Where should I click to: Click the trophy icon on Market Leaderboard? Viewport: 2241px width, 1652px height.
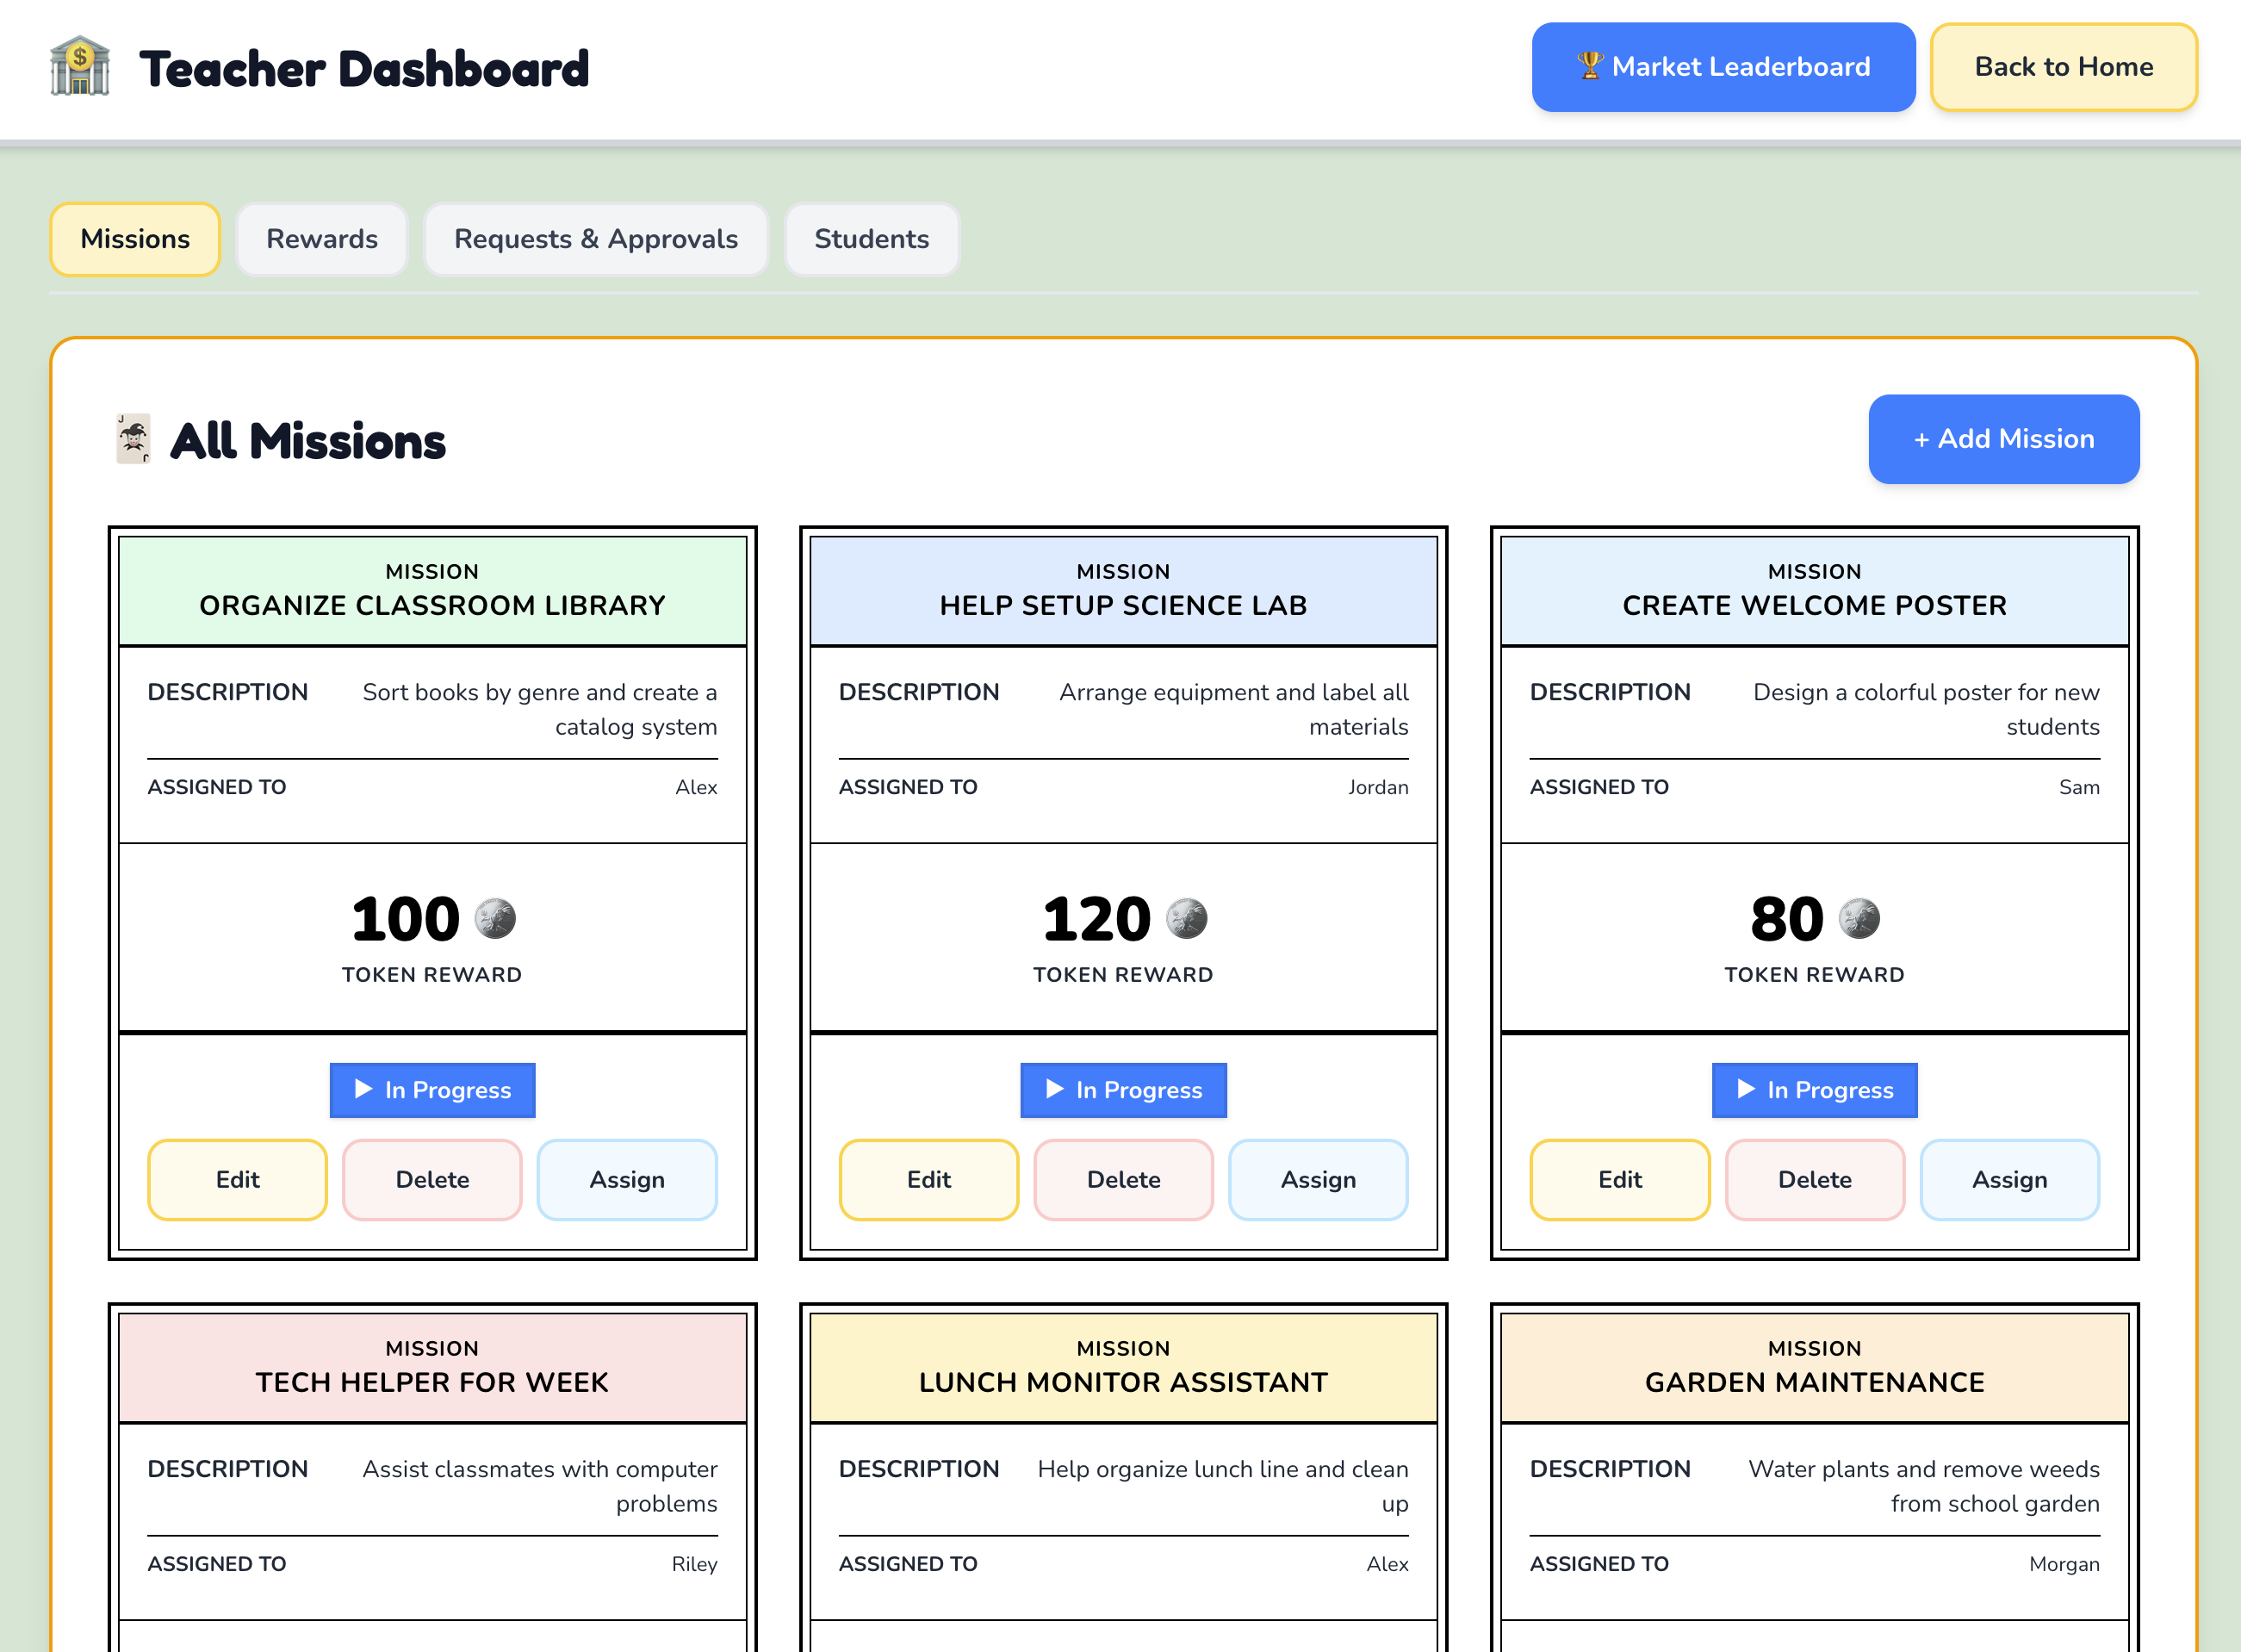(1589, 66)
